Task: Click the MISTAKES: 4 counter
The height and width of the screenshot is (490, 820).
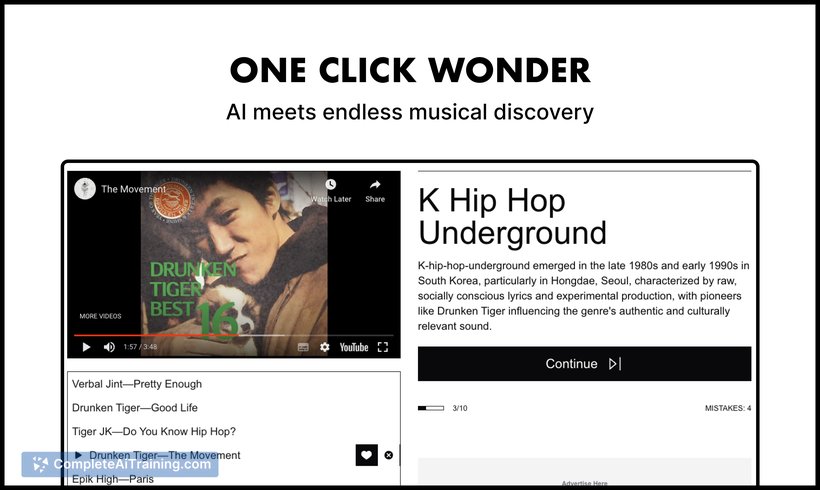Action: click(x=727, y=408)
